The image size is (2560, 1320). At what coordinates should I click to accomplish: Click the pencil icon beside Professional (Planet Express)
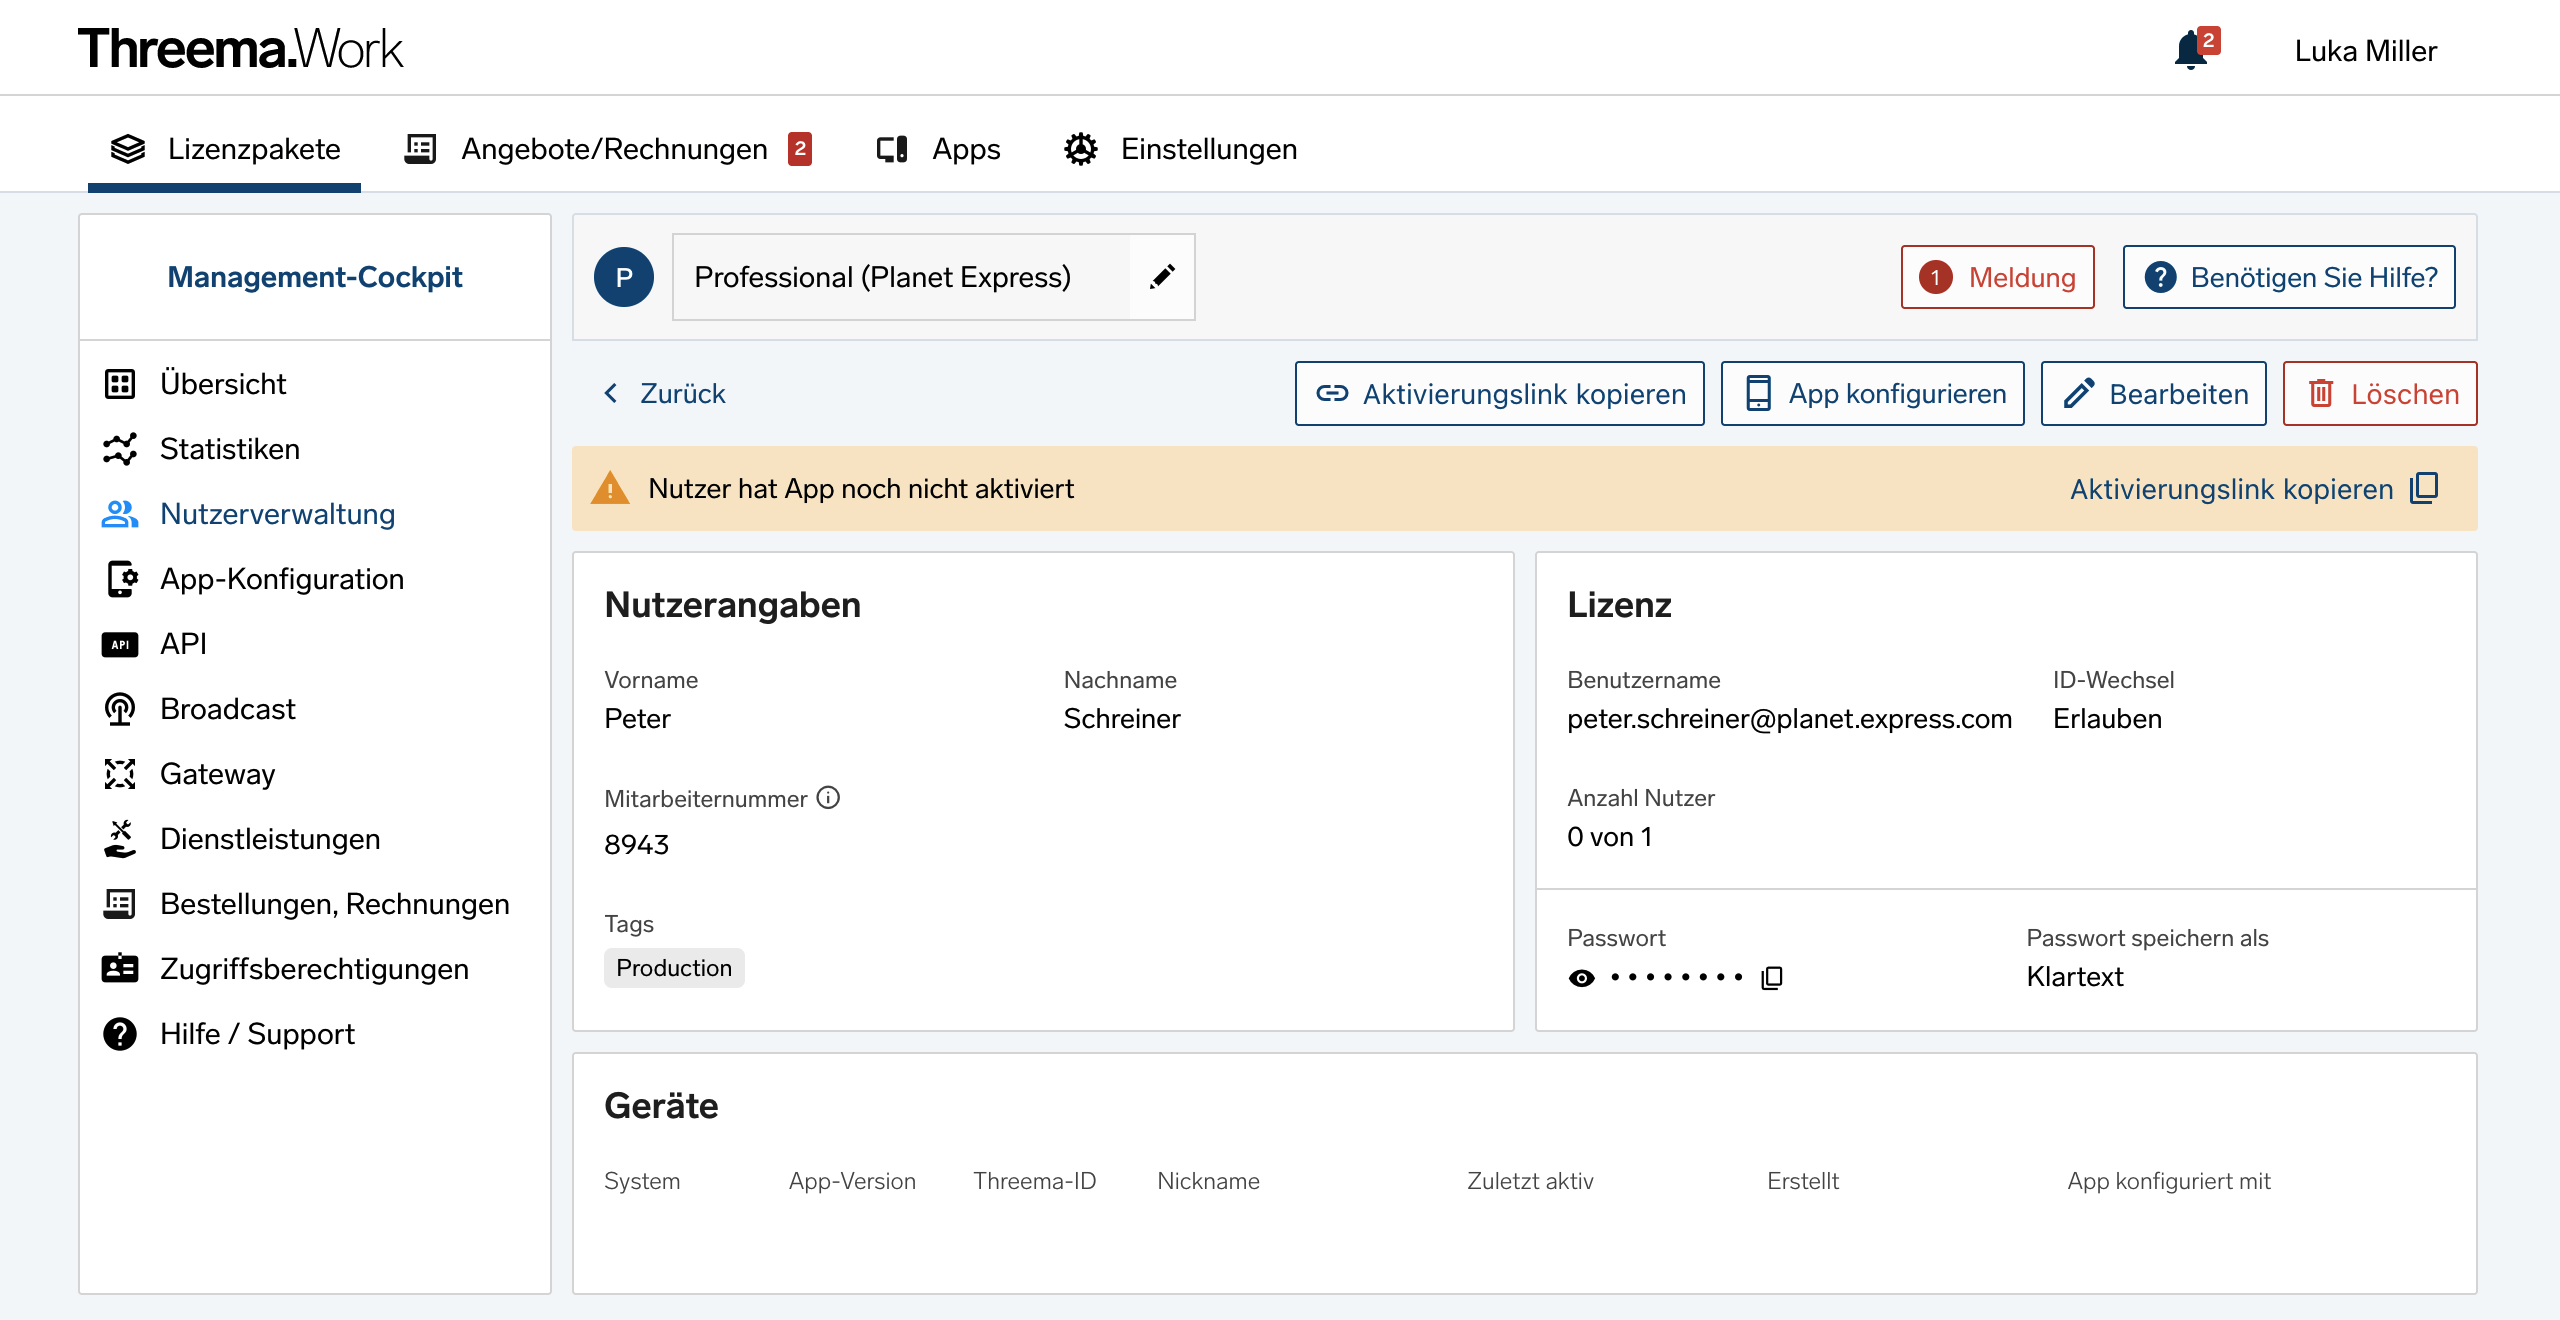[1162, 277]
